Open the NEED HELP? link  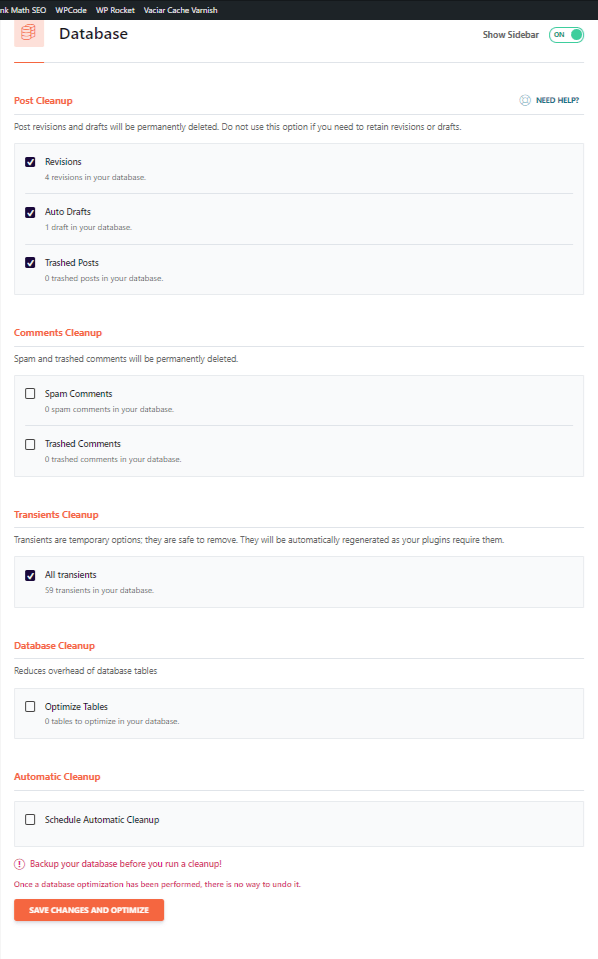click(557, 100)
